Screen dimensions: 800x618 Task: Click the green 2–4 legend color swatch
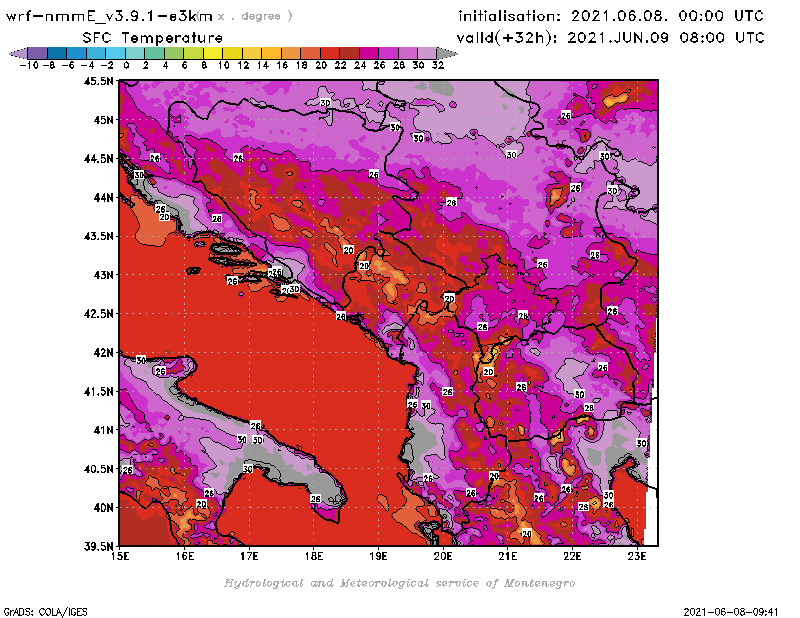pyautogui.click(x=155, y=53)
